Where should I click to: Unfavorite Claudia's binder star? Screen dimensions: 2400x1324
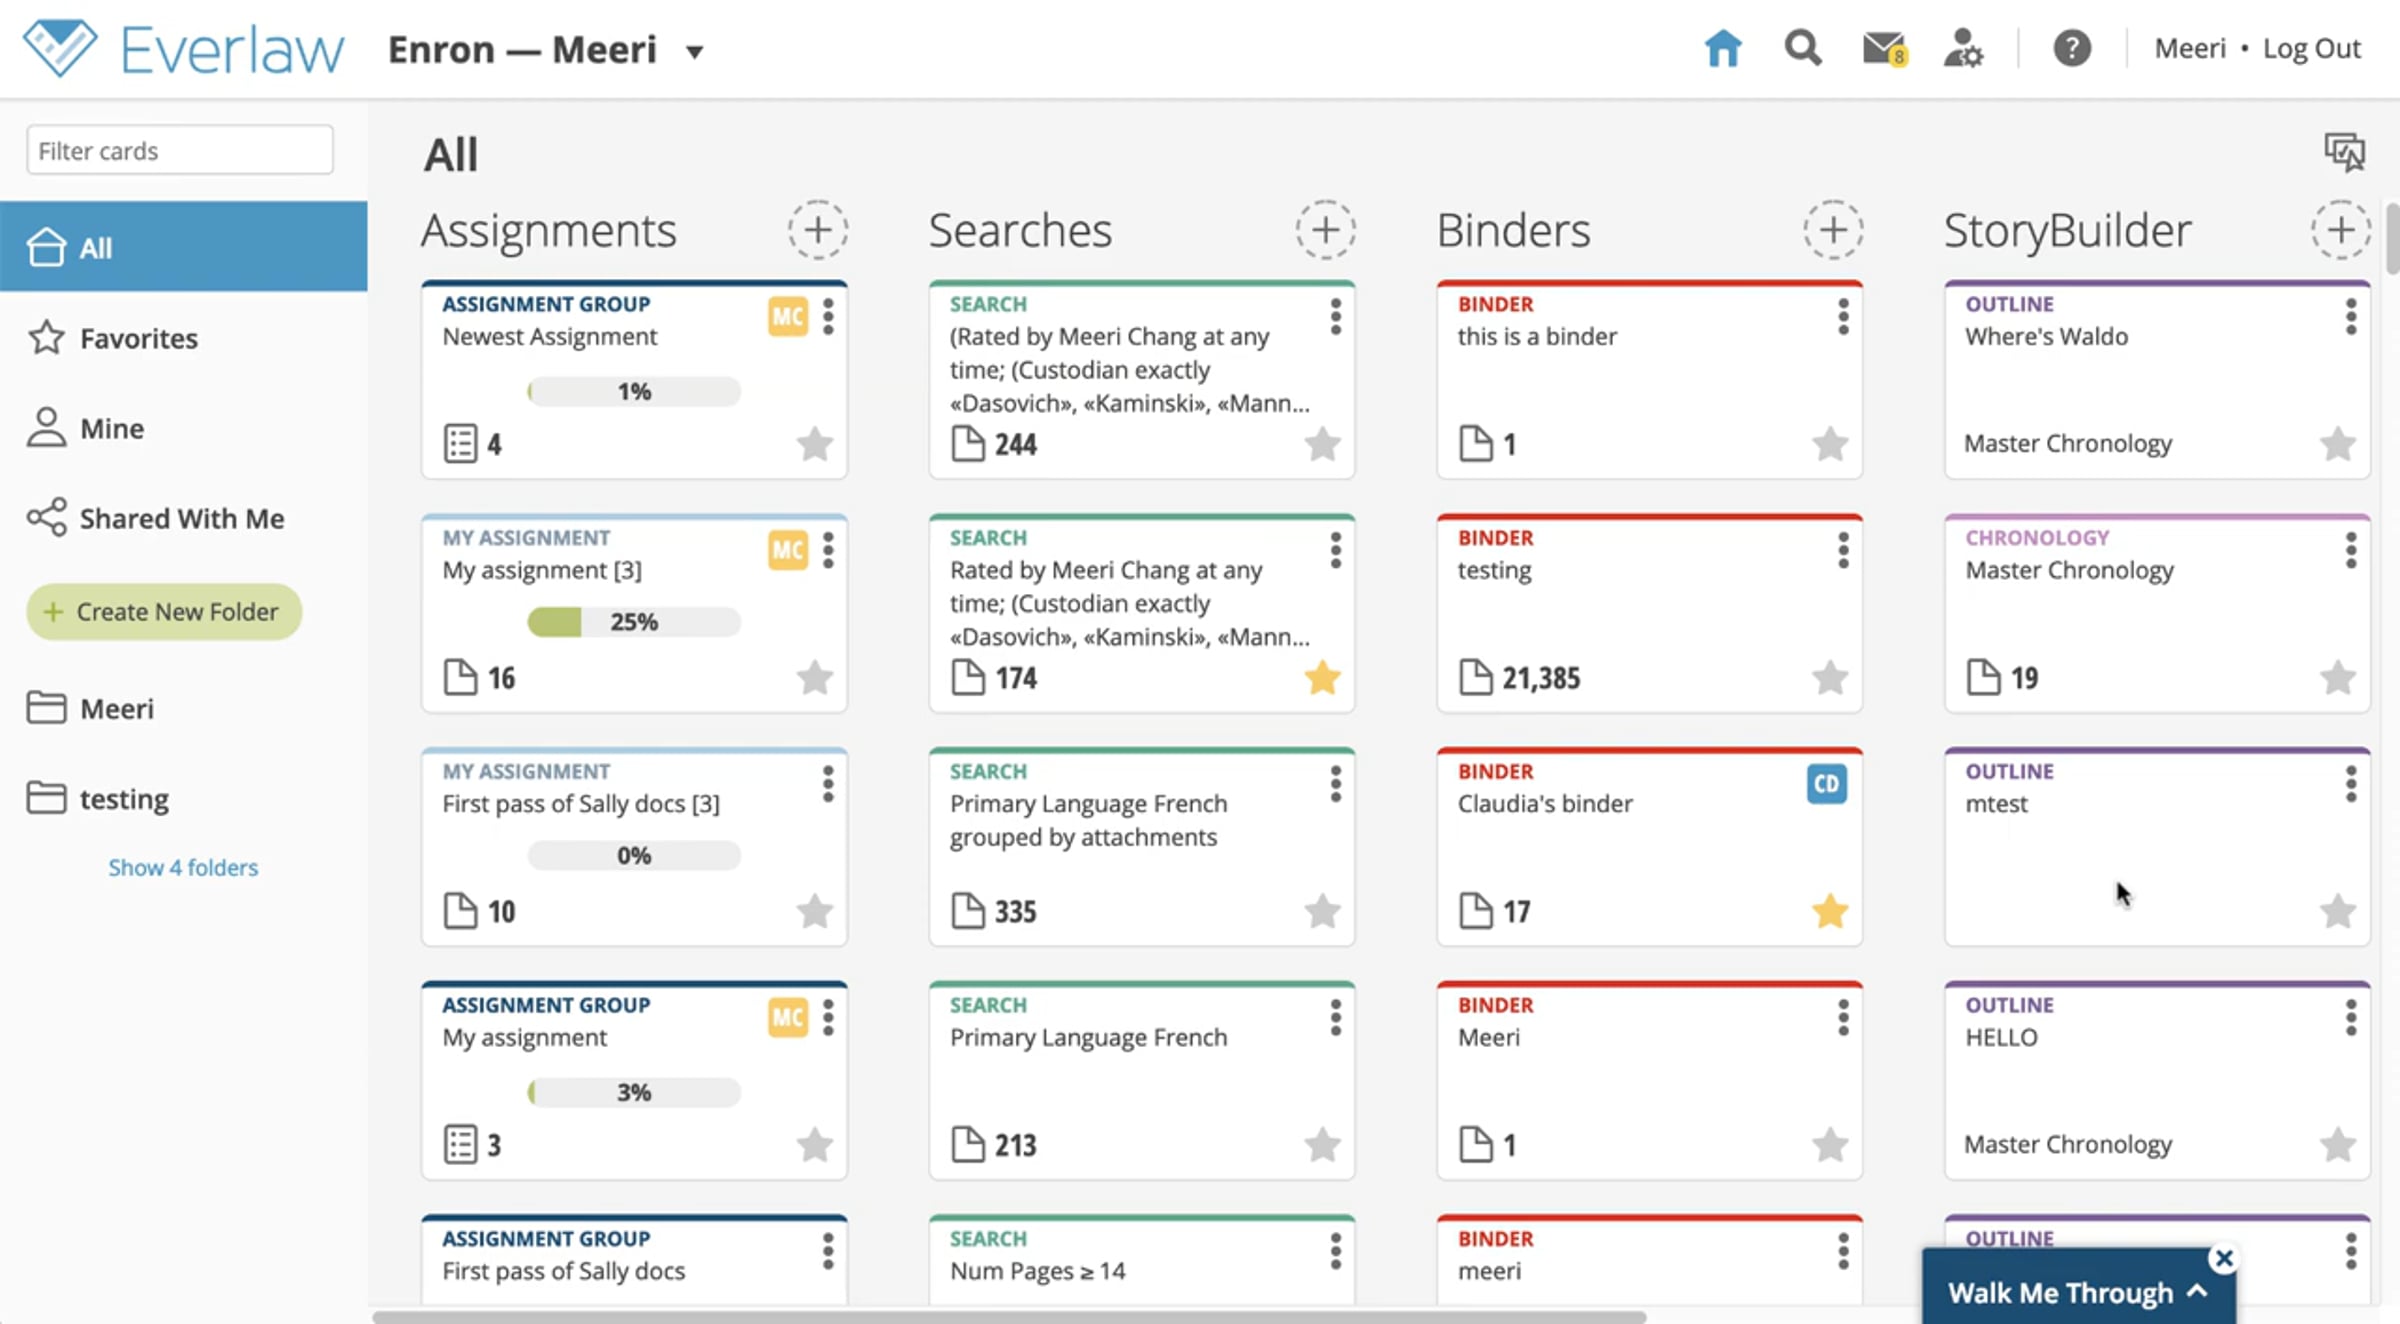tap(1830, 911)
